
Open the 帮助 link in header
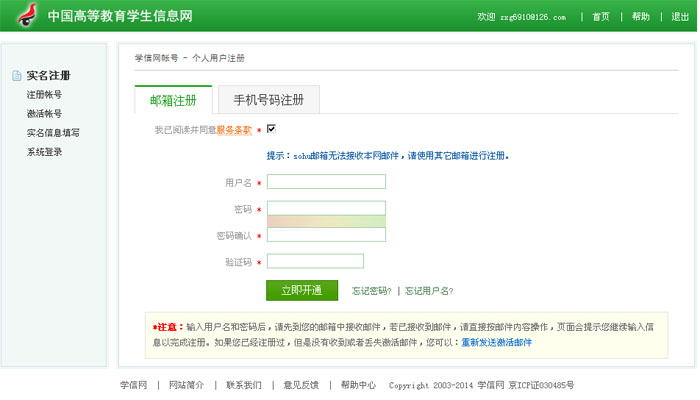click(641, 17)
